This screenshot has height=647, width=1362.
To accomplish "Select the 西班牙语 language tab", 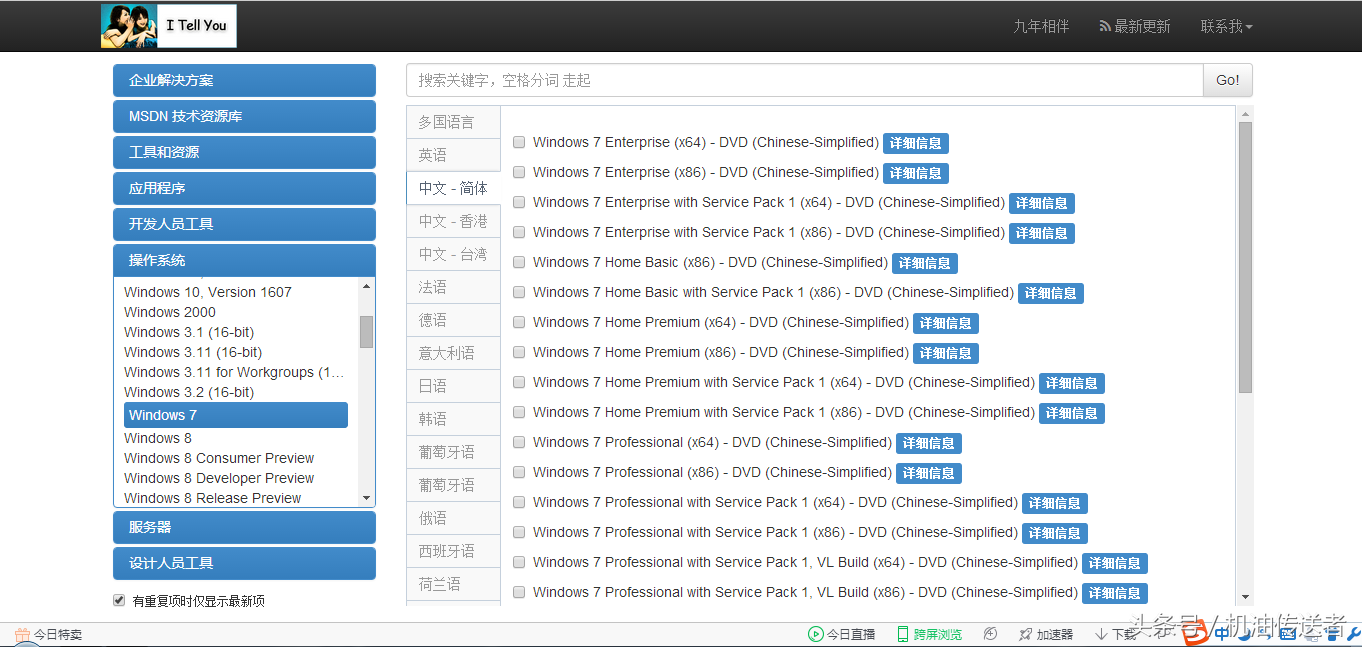I will coord(453,551).
